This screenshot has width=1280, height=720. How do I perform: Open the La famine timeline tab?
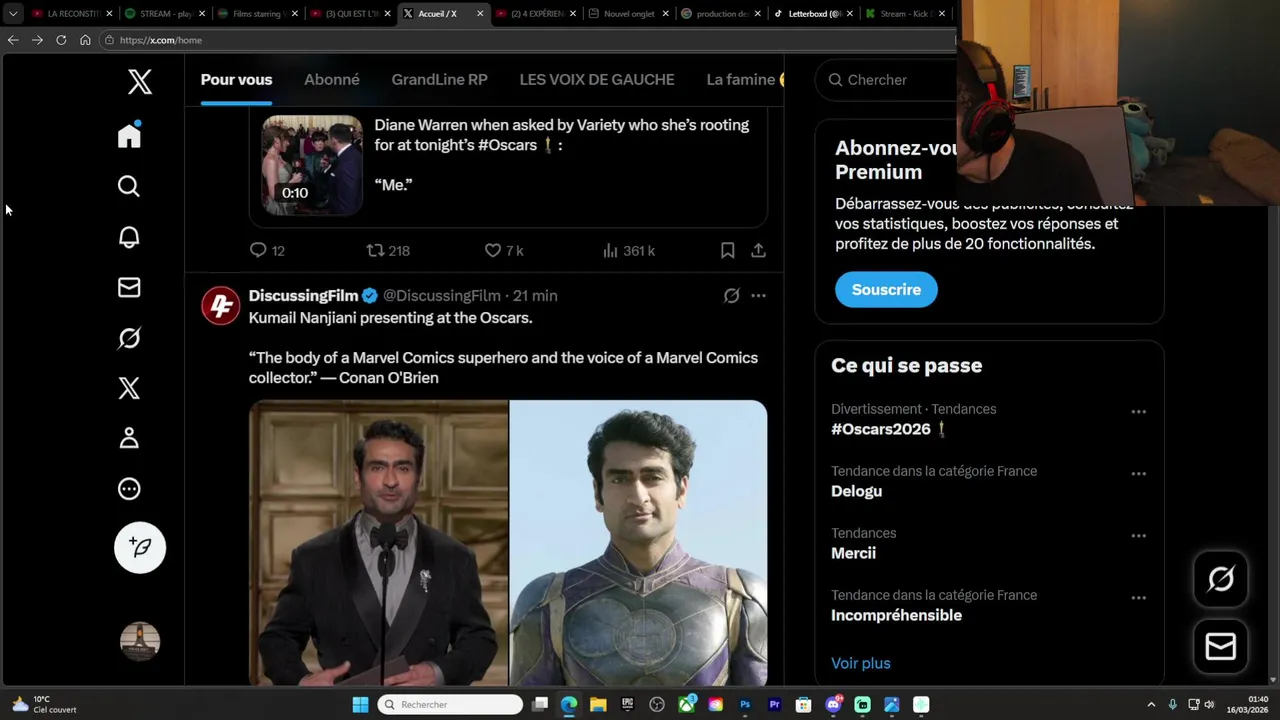pos(743,80)
